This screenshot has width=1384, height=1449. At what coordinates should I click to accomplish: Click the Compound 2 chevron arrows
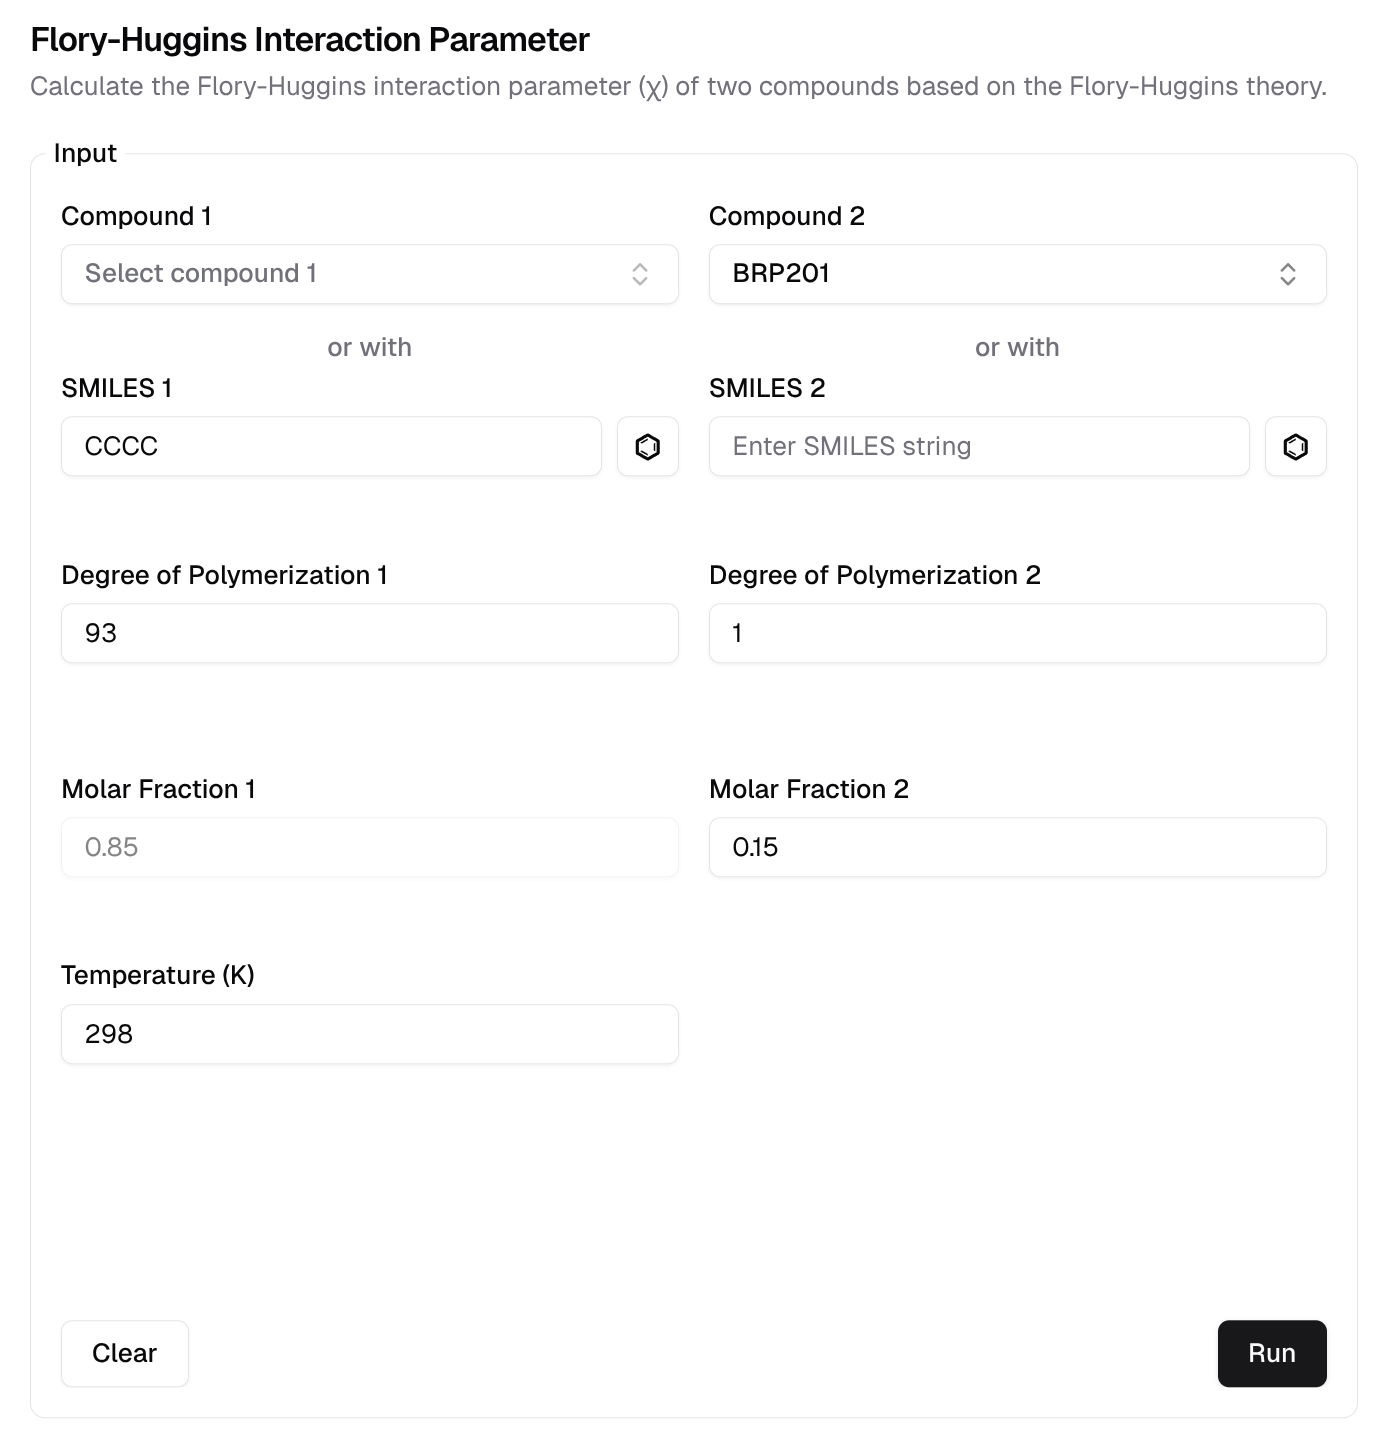(x=1288, y=274)
